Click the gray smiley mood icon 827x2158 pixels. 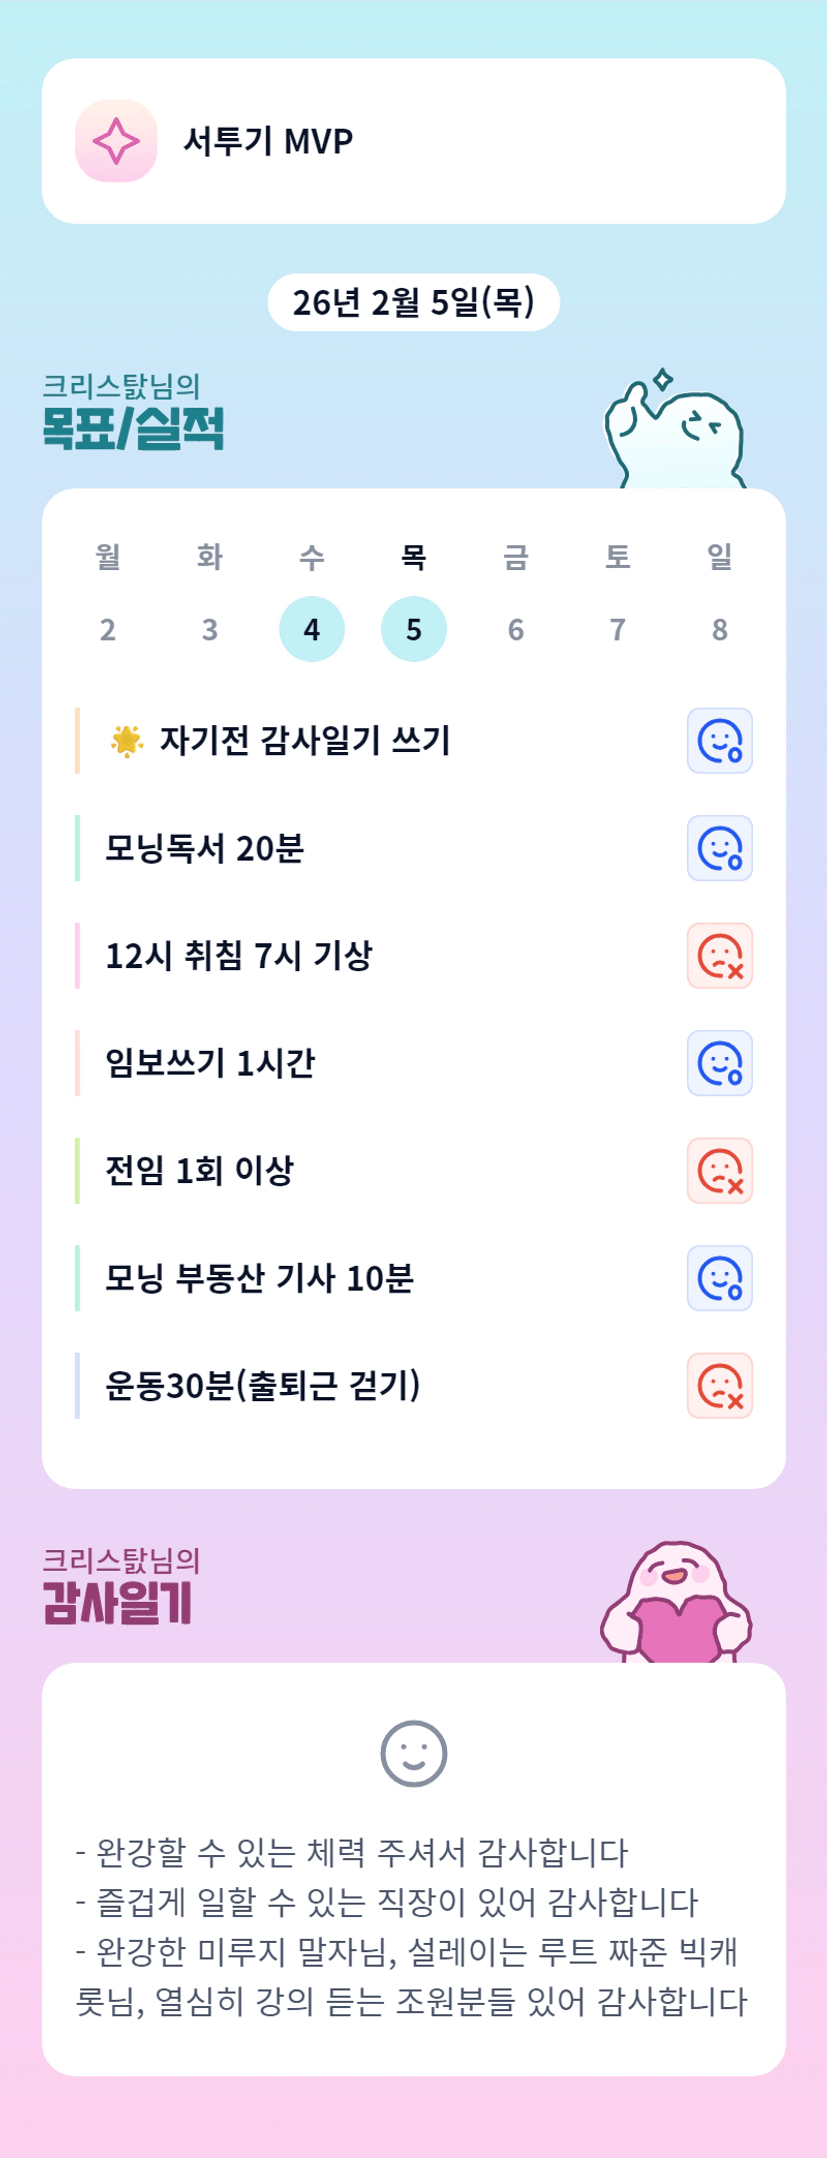(413, 1753)
